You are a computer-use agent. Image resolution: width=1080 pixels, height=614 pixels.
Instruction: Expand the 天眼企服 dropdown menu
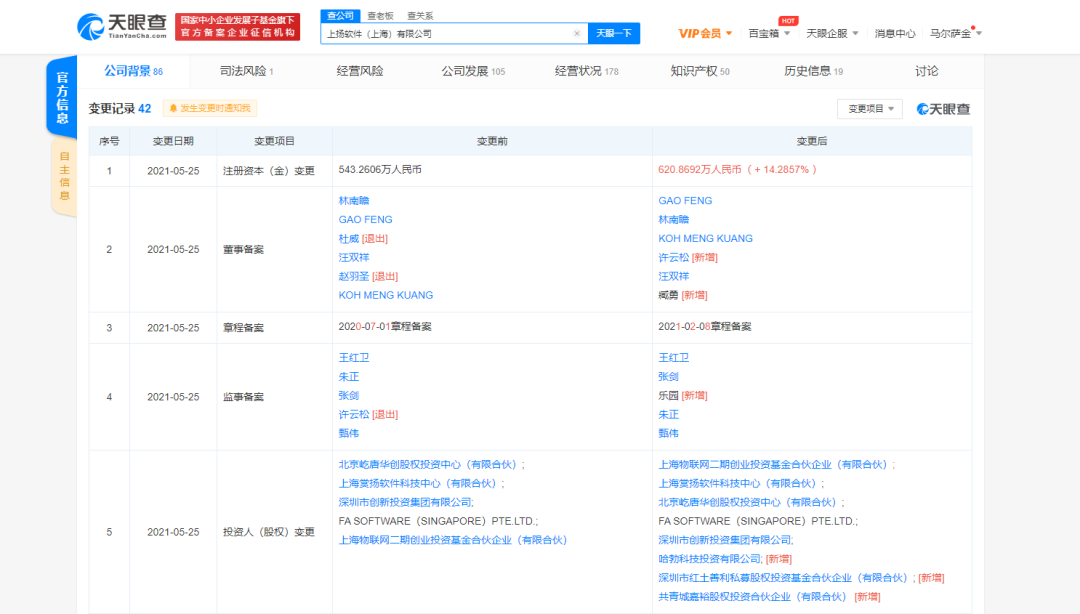(832, 33)
